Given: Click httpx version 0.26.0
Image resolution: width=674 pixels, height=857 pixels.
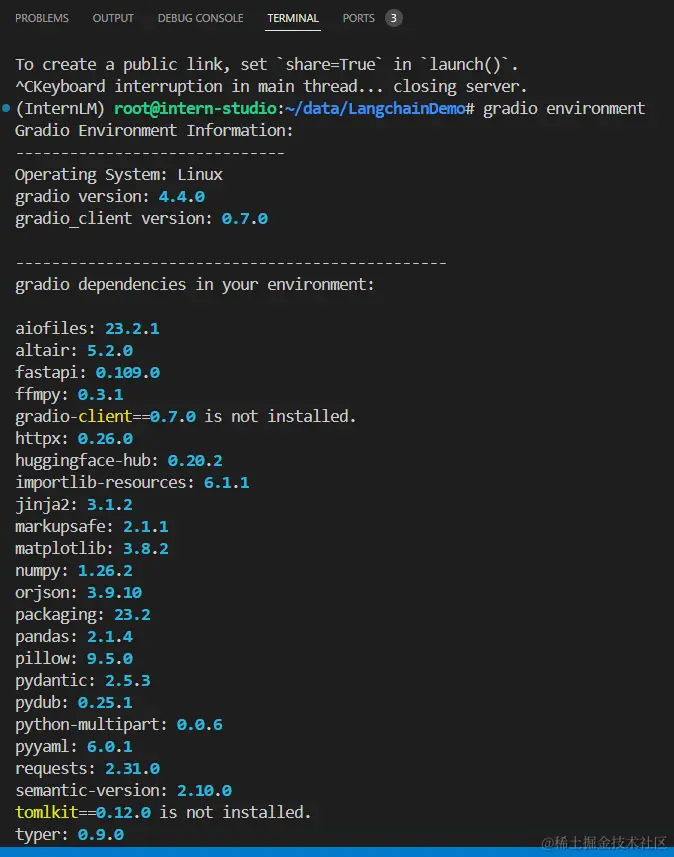Looking at the screenshot, I should point(105,438).
